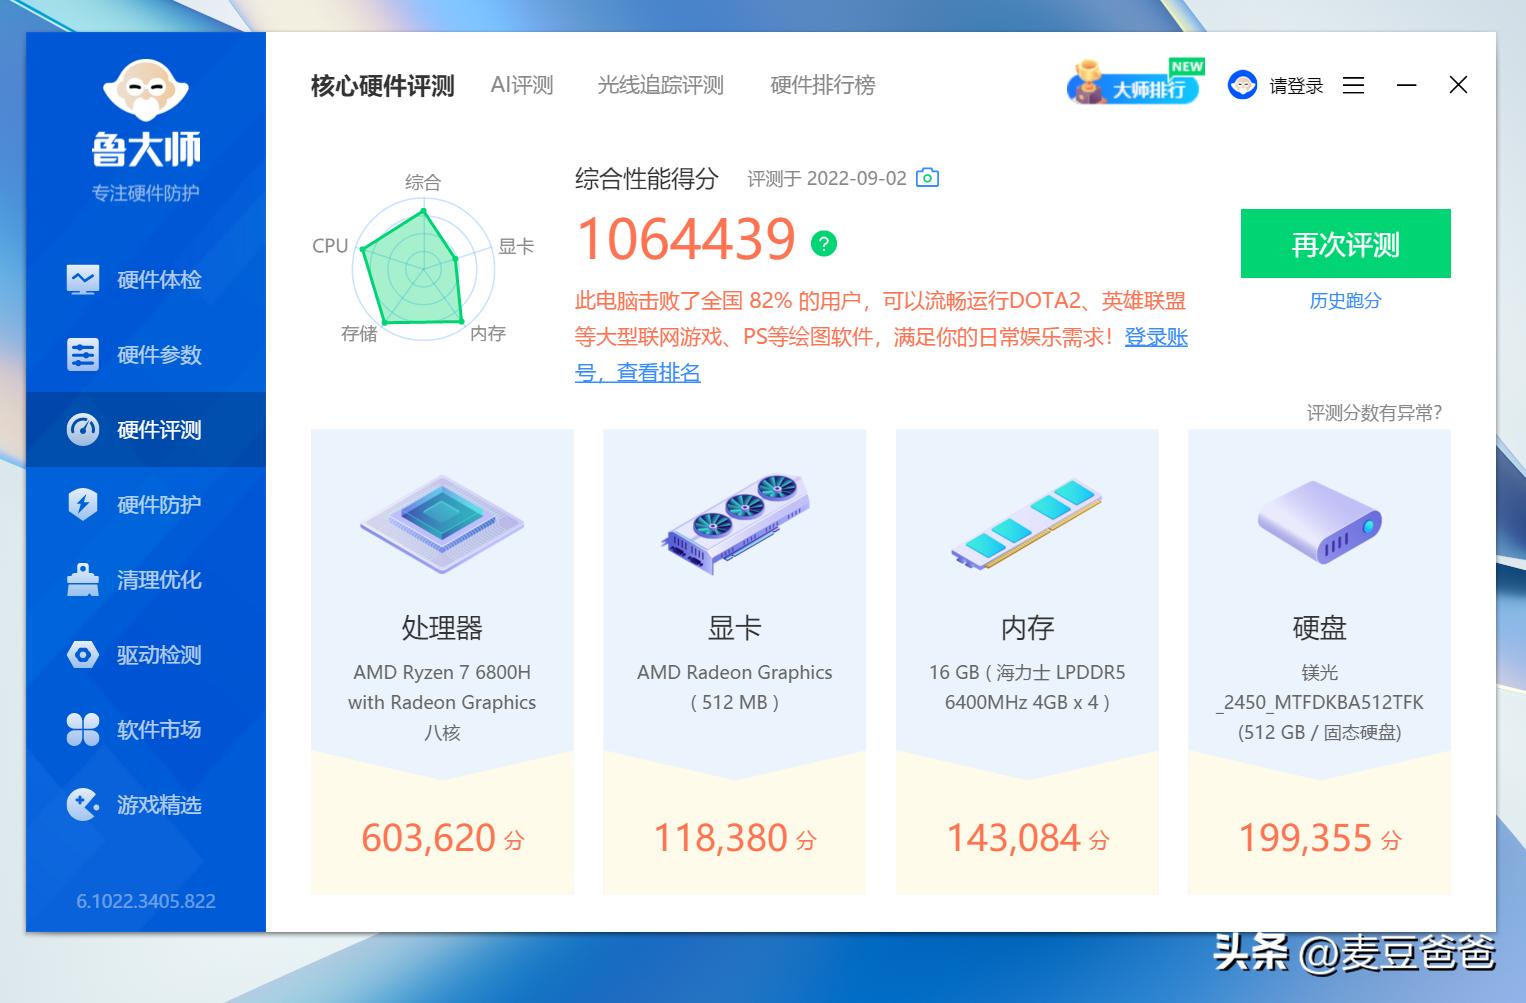Switch to 硬件排行榜 tab
Image resolution: width=1526 pixels, height=1003 pixels.
tap(822, 85)
